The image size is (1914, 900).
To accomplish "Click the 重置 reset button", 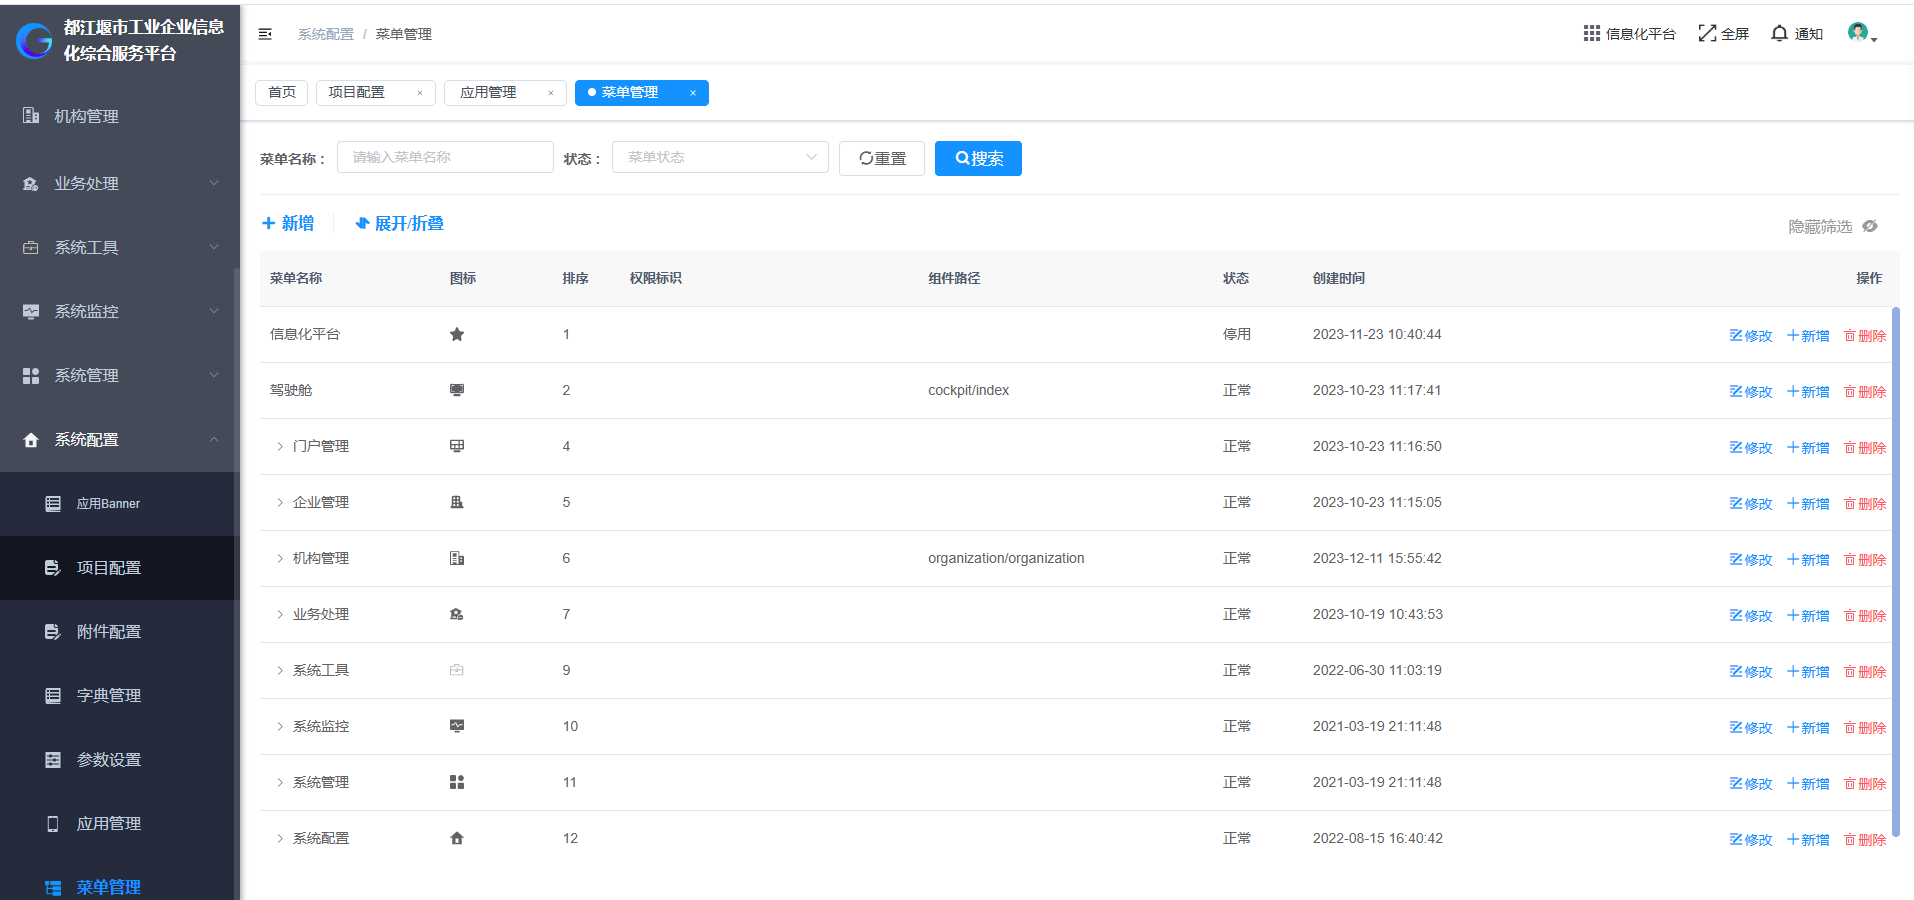I will [882, 159].
